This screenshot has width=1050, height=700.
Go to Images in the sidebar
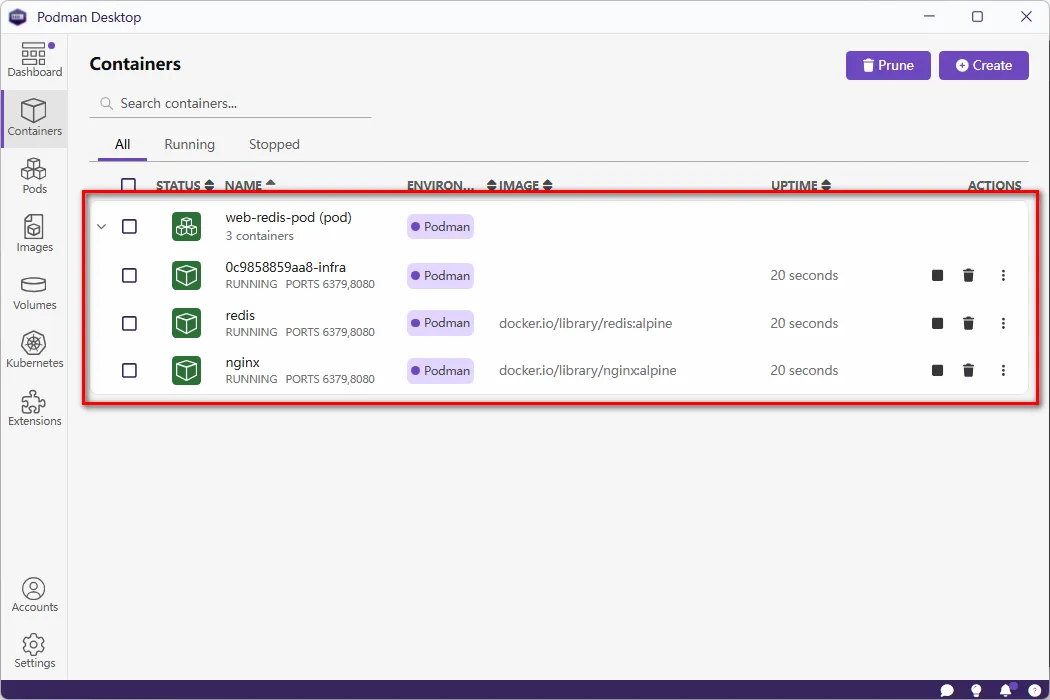coord(34,233)
